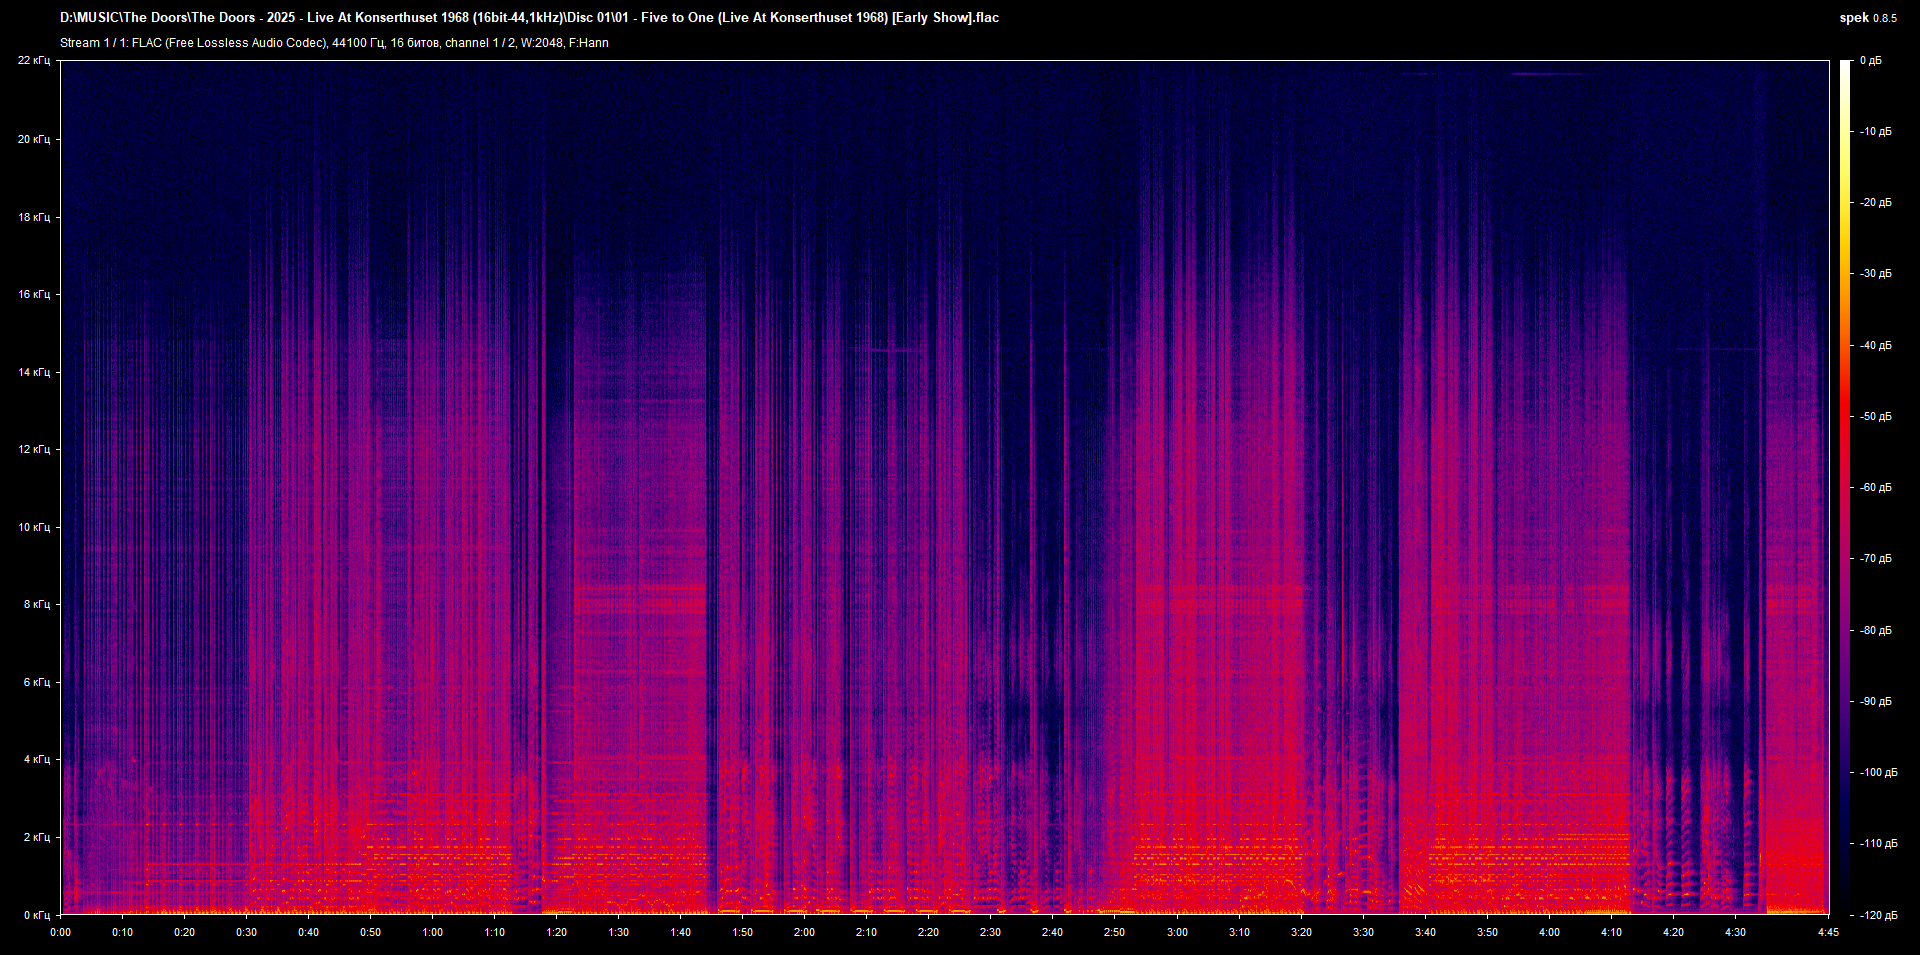Click the FLAC stream info line
The height and width of the screenshot is (955, 1920).
pyautogui.click(x=334, y=43)
